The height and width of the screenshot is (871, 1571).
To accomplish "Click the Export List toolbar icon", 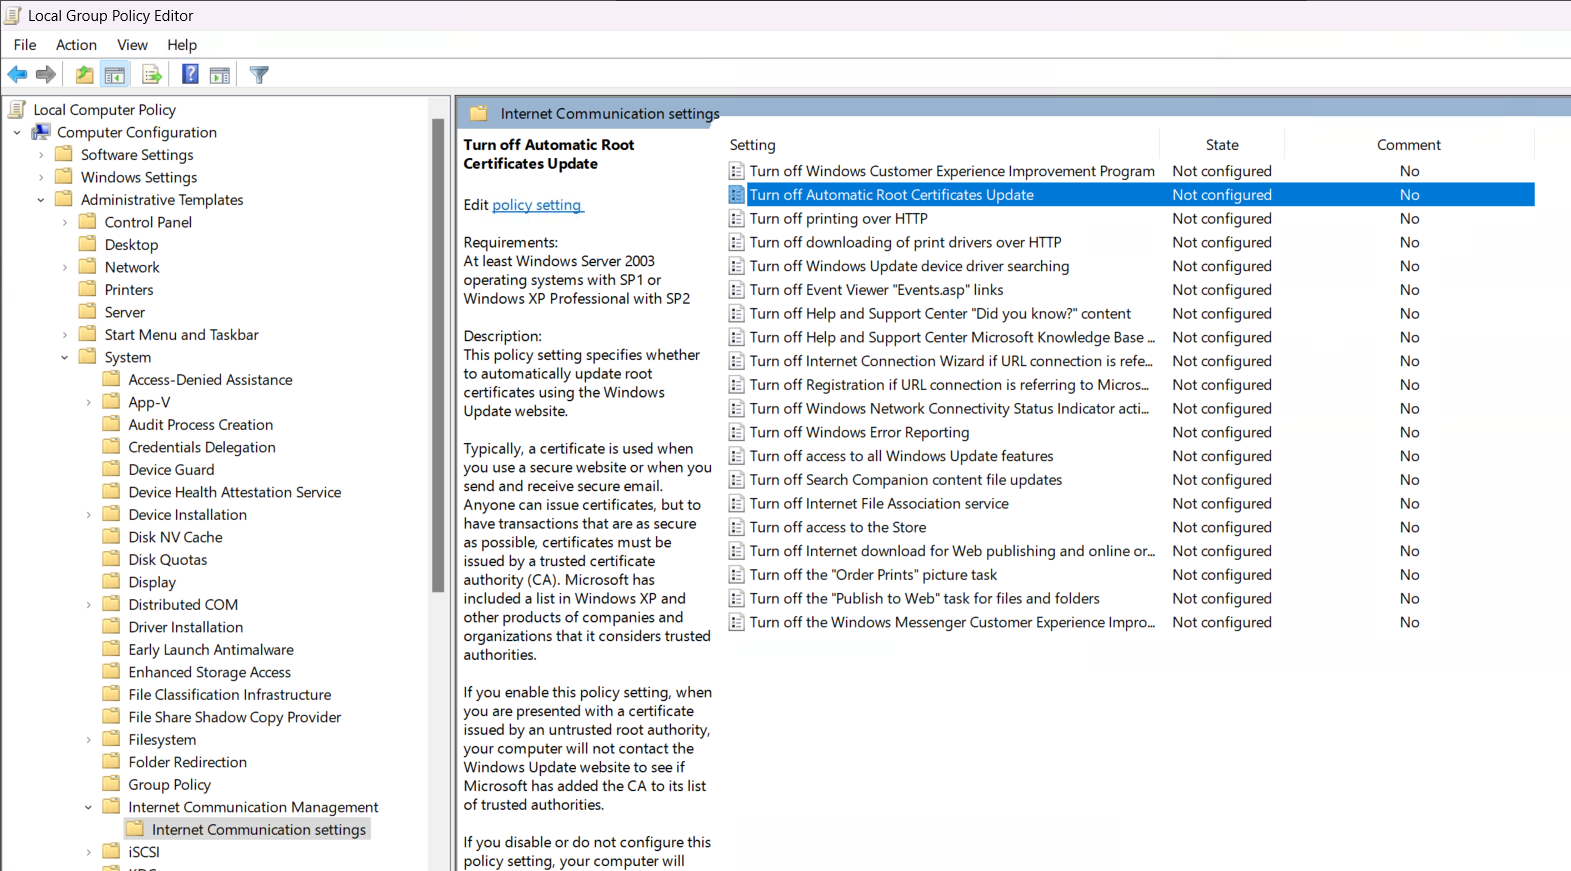I will [x=152, y=75].
